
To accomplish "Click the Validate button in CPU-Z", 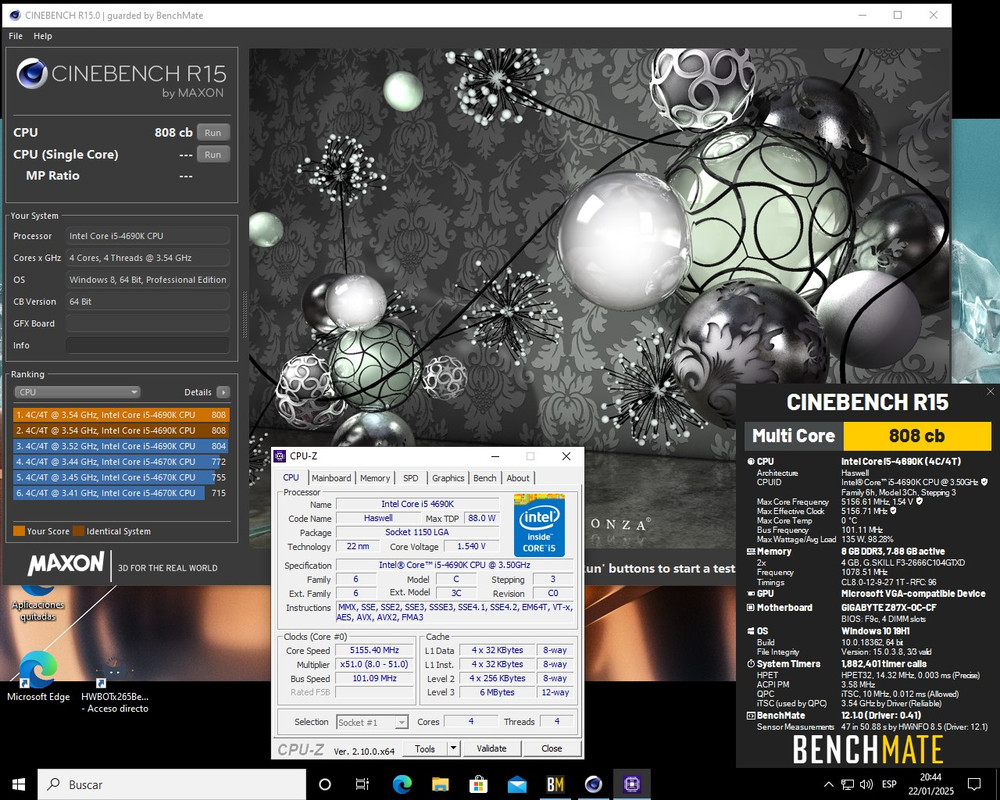I will (492, 749).
